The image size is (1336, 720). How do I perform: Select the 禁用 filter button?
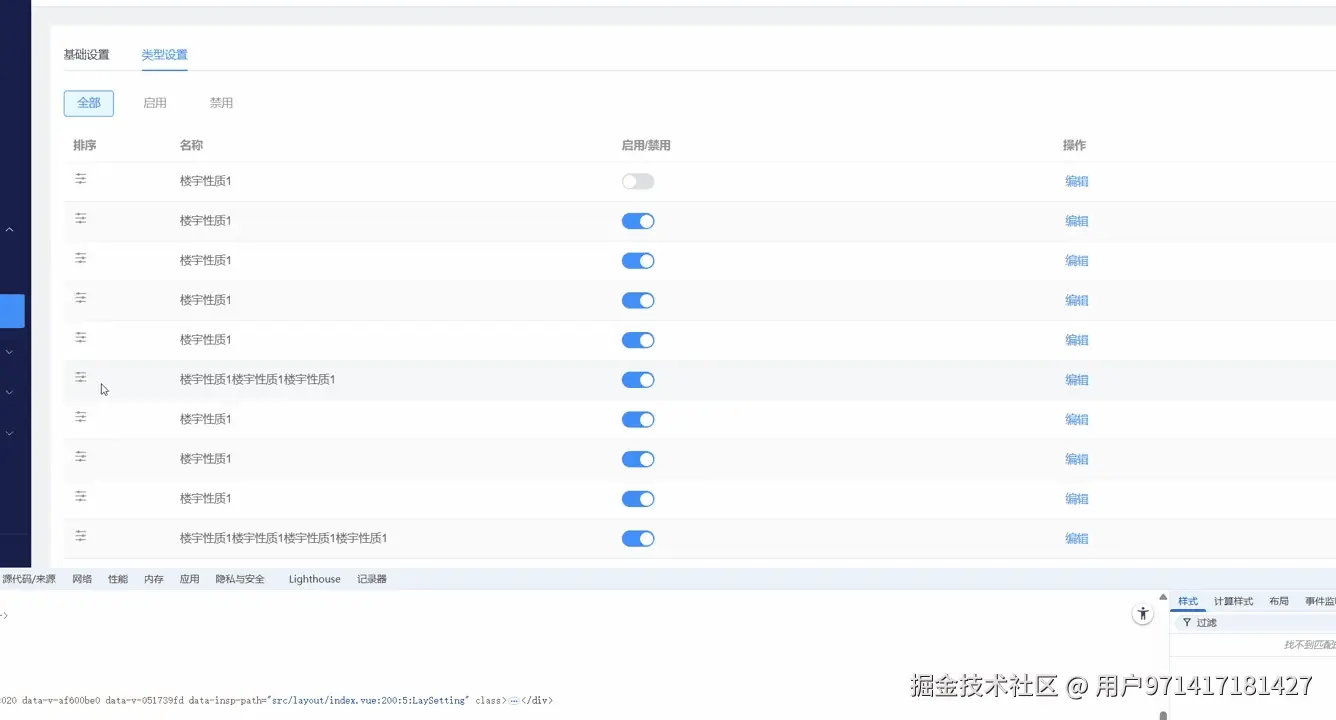coord(222,103)
